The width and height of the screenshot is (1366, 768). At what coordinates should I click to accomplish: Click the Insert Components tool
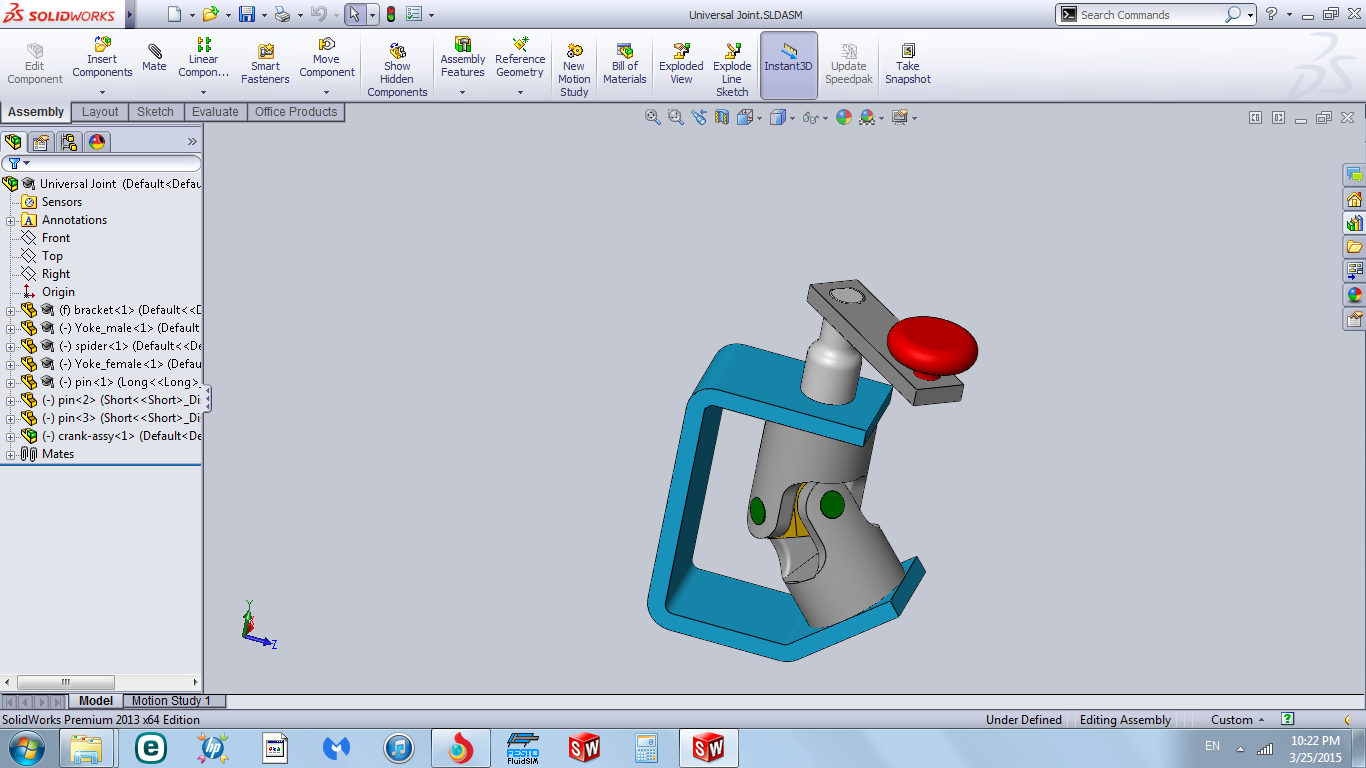(x=102, y=58)
